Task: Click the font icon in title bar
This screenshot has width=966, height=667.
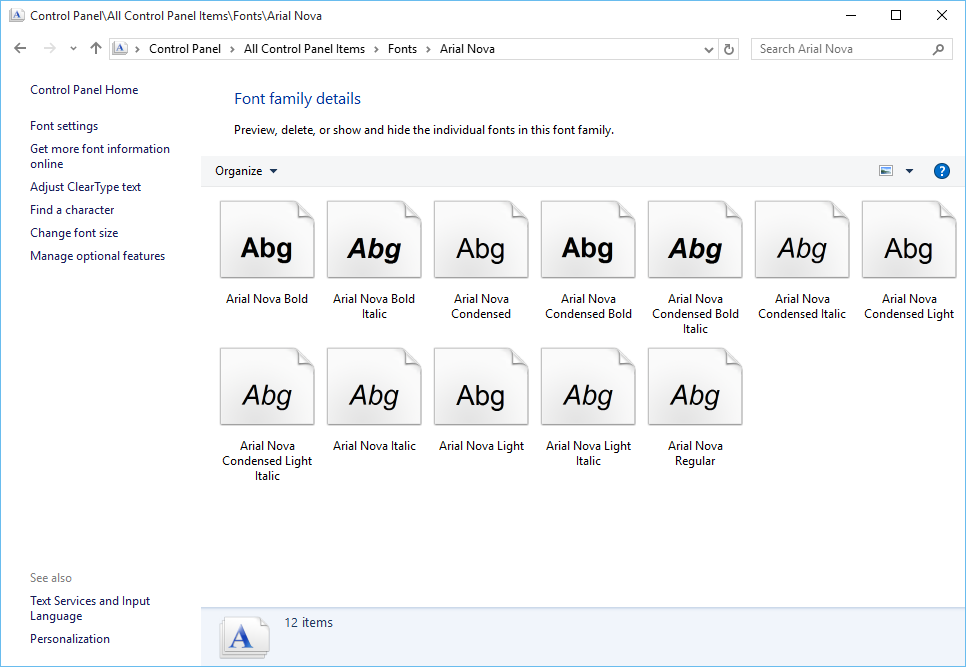Action: [17, 15]
